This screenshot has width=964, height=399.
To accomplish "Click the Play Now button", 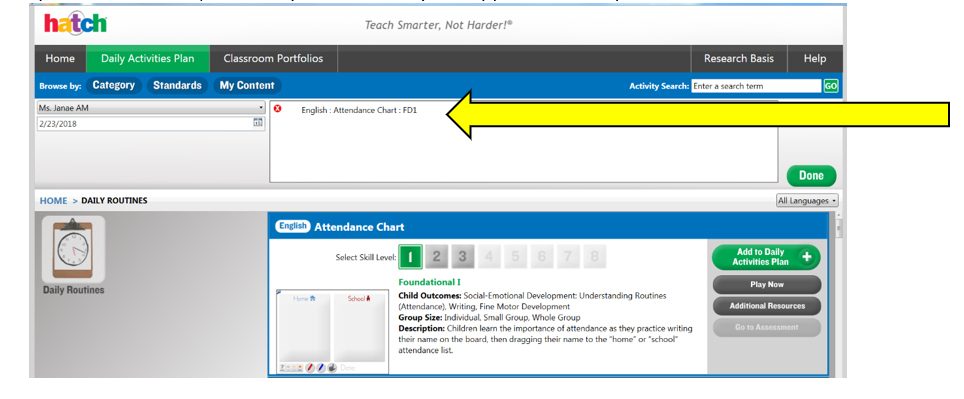I will pos(767,285).
